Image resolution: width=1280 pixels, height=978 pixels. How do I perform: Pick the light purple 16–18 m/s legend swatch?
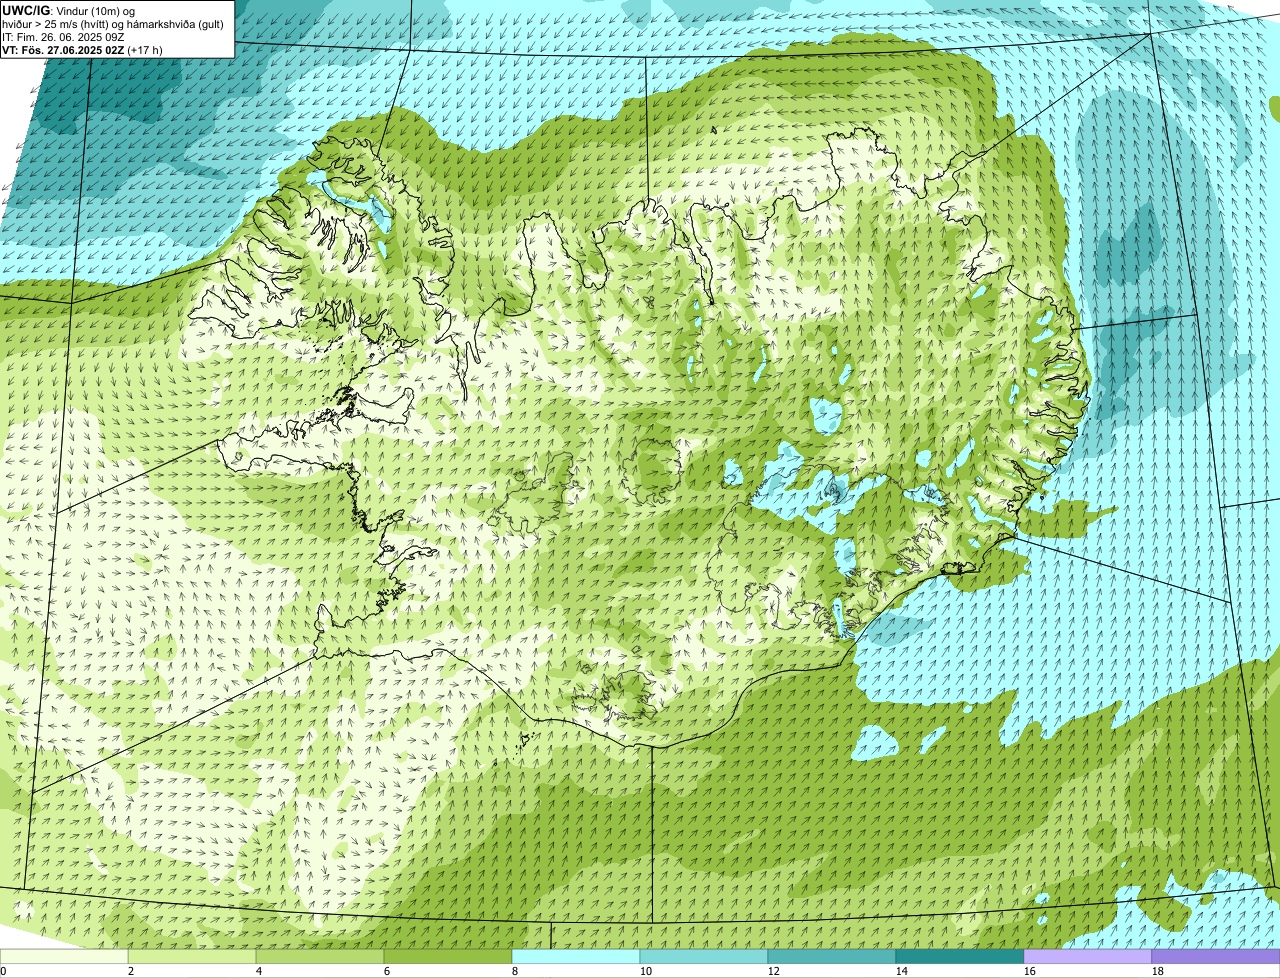tap(1088, 957)
